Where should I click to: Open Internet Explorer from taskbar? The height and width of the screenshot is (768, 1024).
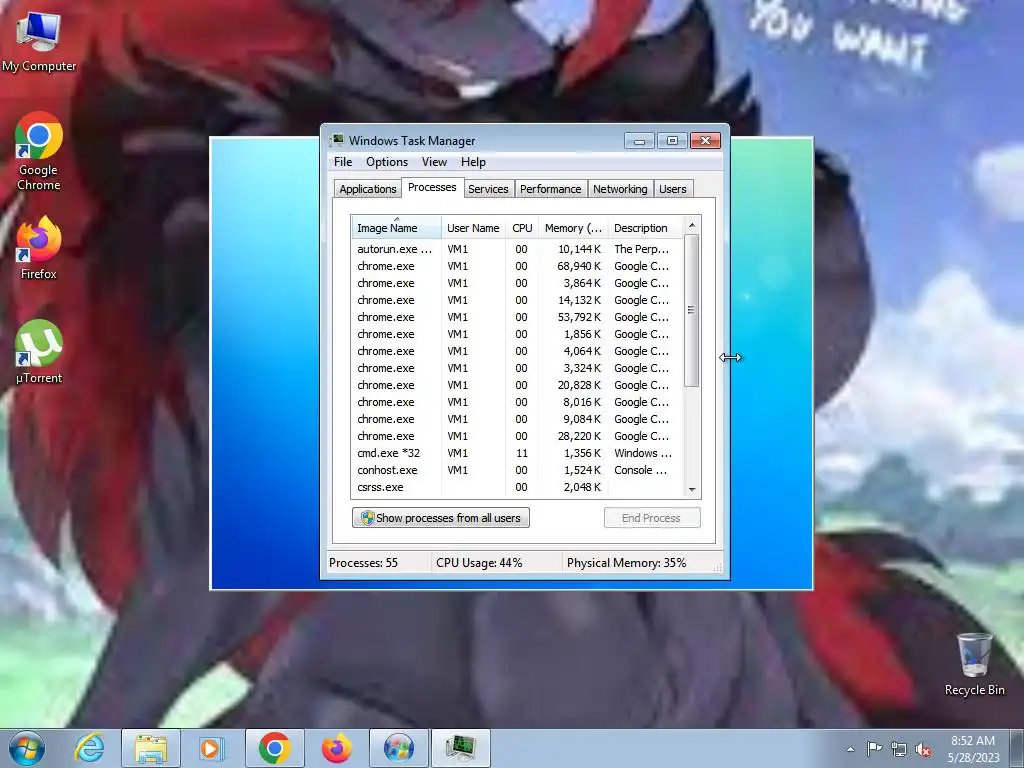pyautogui.click(x=89, y=748)
